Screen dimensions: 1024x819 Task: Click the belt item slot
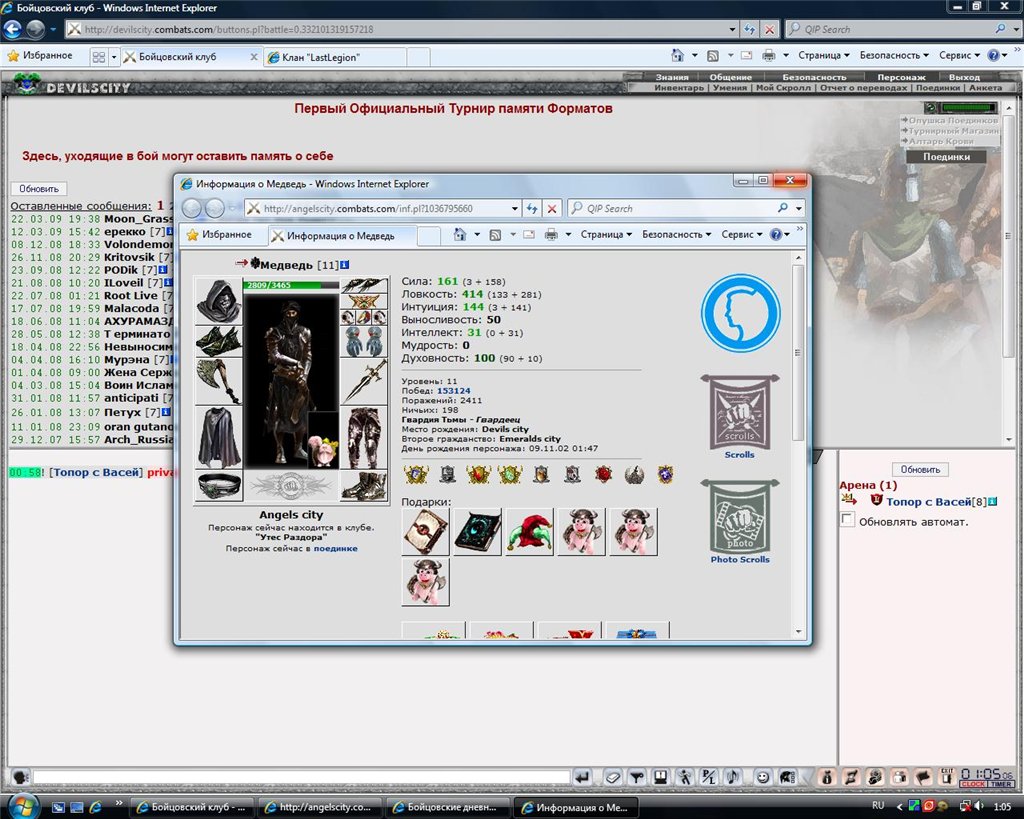pyautogui.click(x=219, y=486)
